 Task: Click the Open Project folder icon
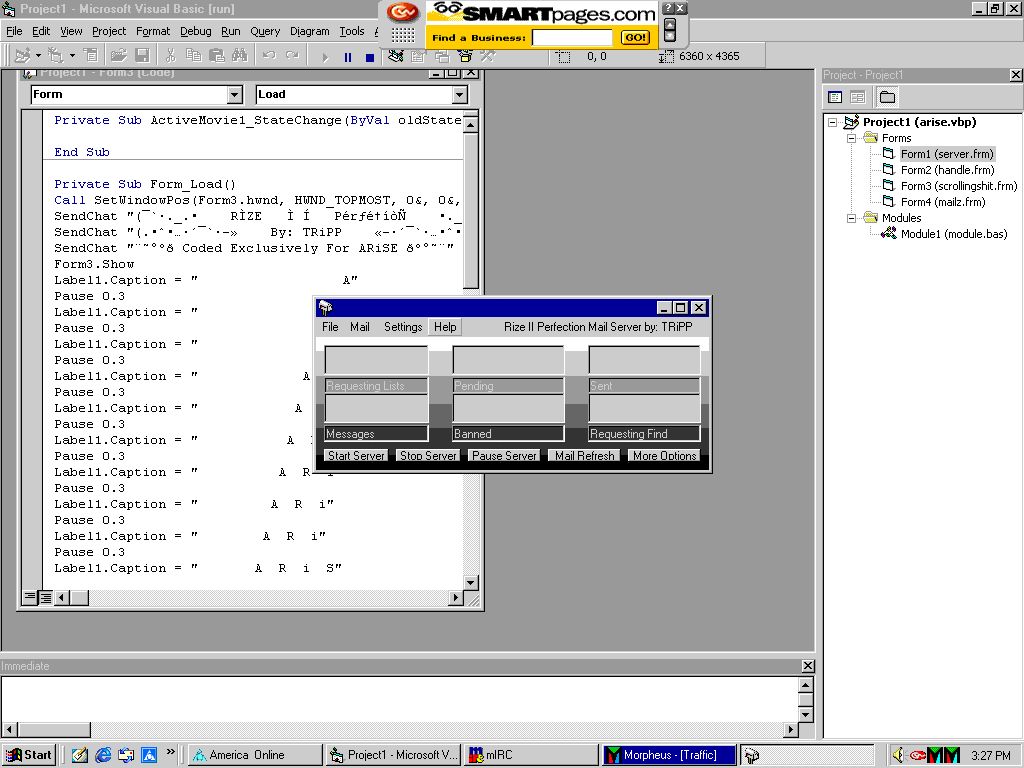119,56
